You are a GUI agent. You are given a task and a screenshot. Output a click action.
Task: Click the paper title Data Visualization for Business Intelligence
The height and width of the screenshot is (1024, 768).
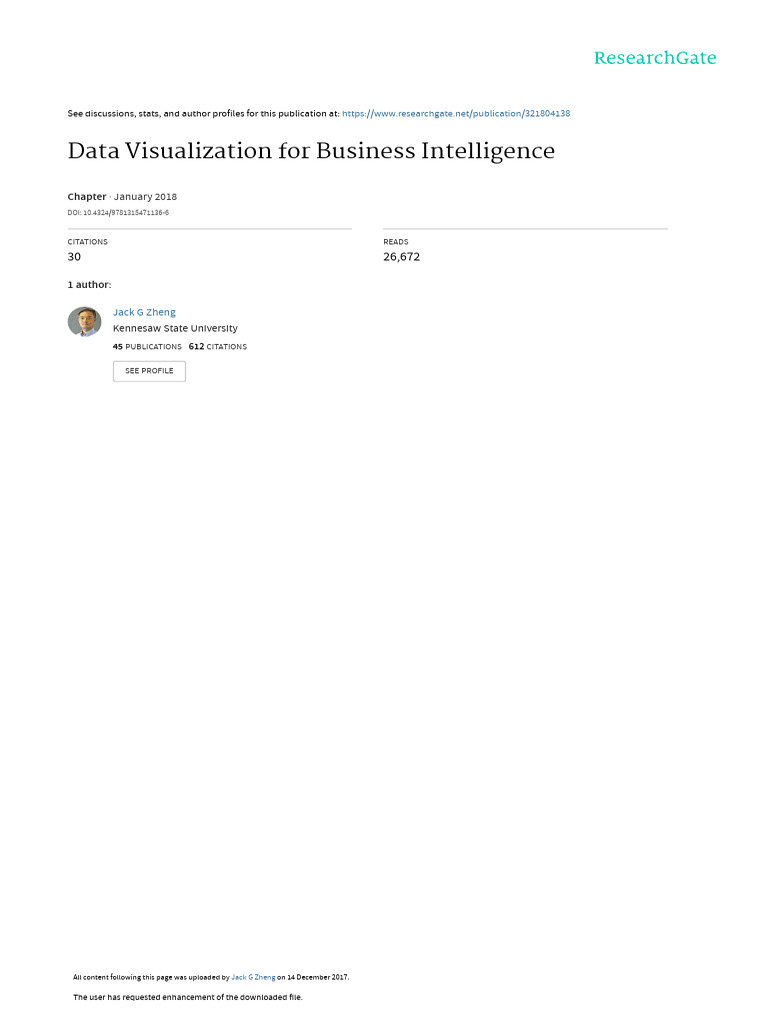(311, 152)
